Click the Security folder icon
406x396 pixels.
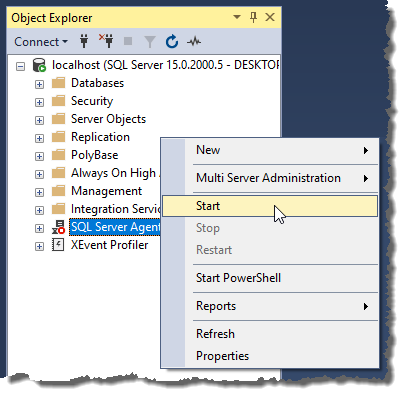[59, 101]
